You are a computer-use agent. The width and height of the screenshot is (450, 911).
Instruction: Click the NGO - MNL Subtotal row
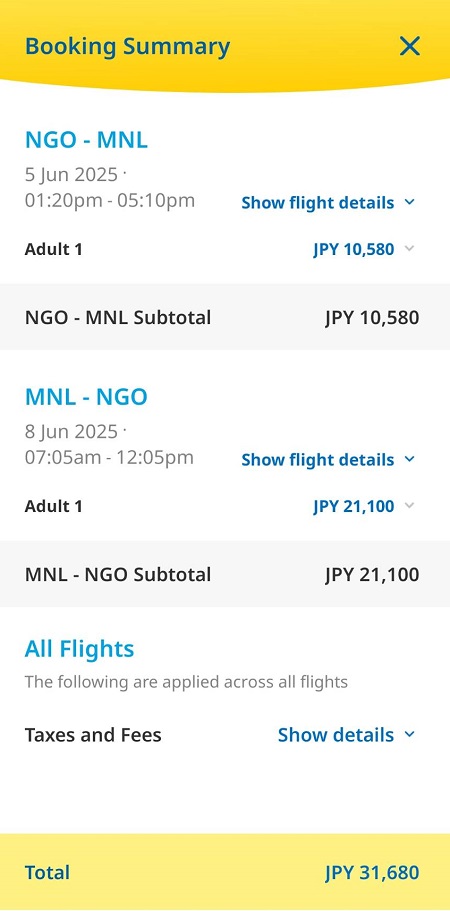click(x=225, y=317)
